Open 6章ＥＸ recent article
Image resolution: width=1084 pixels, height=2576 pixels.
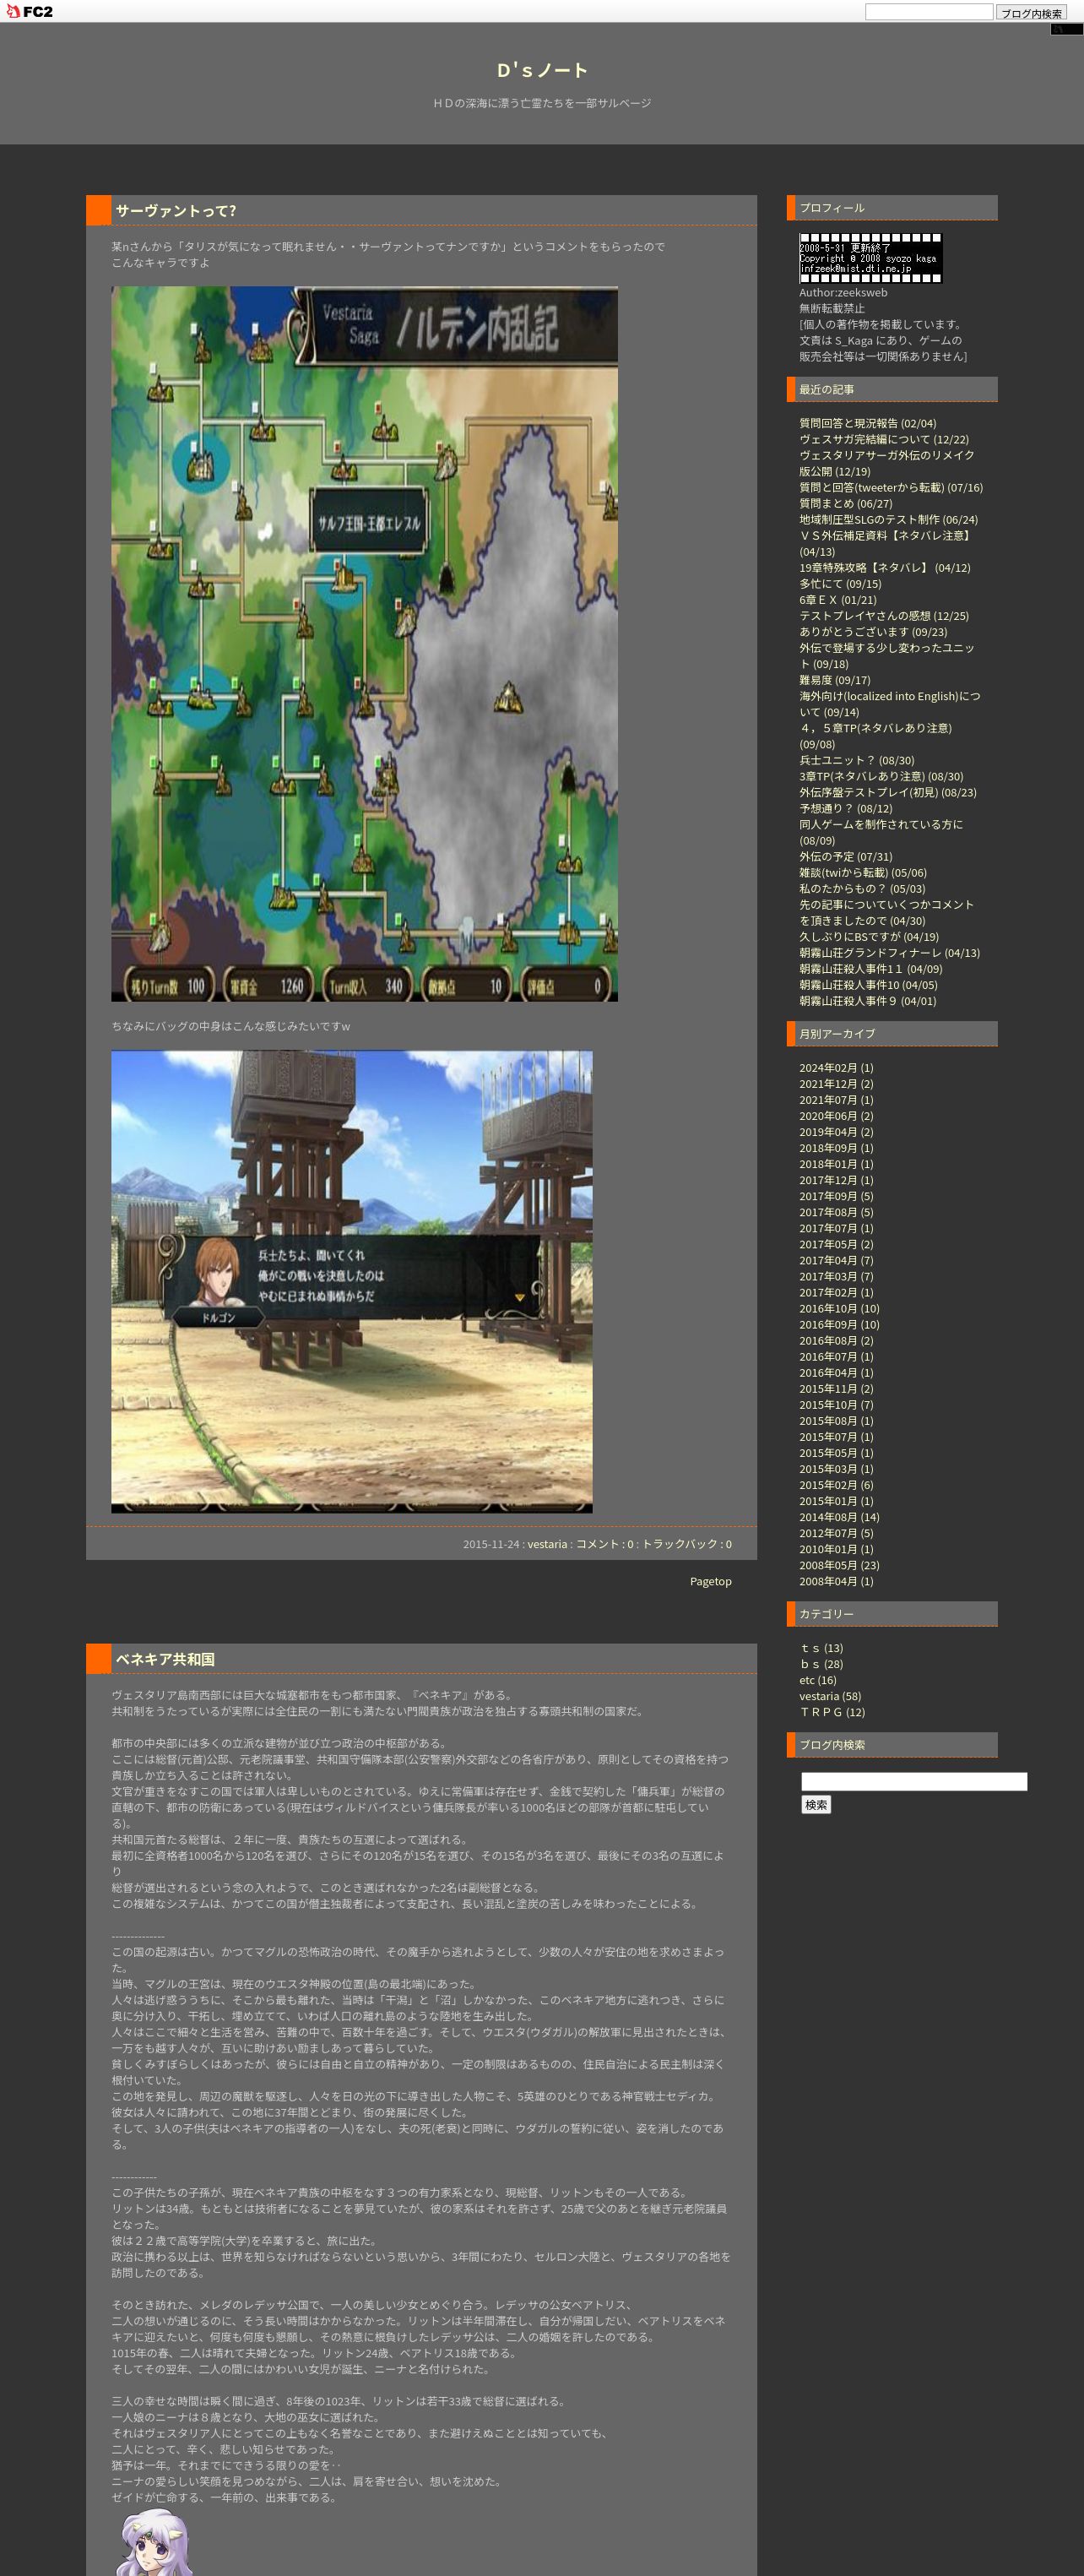click(x=837, y=600)
